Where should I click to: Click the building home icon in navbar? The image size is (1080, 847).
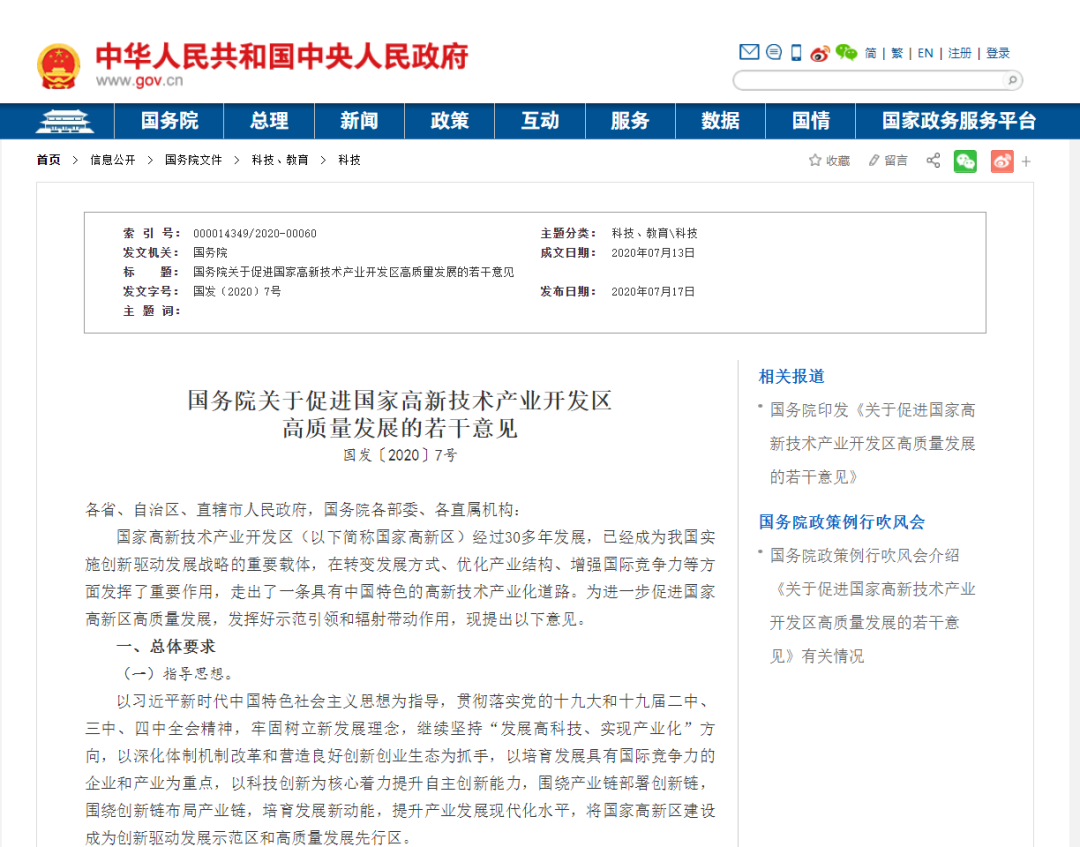(64, 121)
